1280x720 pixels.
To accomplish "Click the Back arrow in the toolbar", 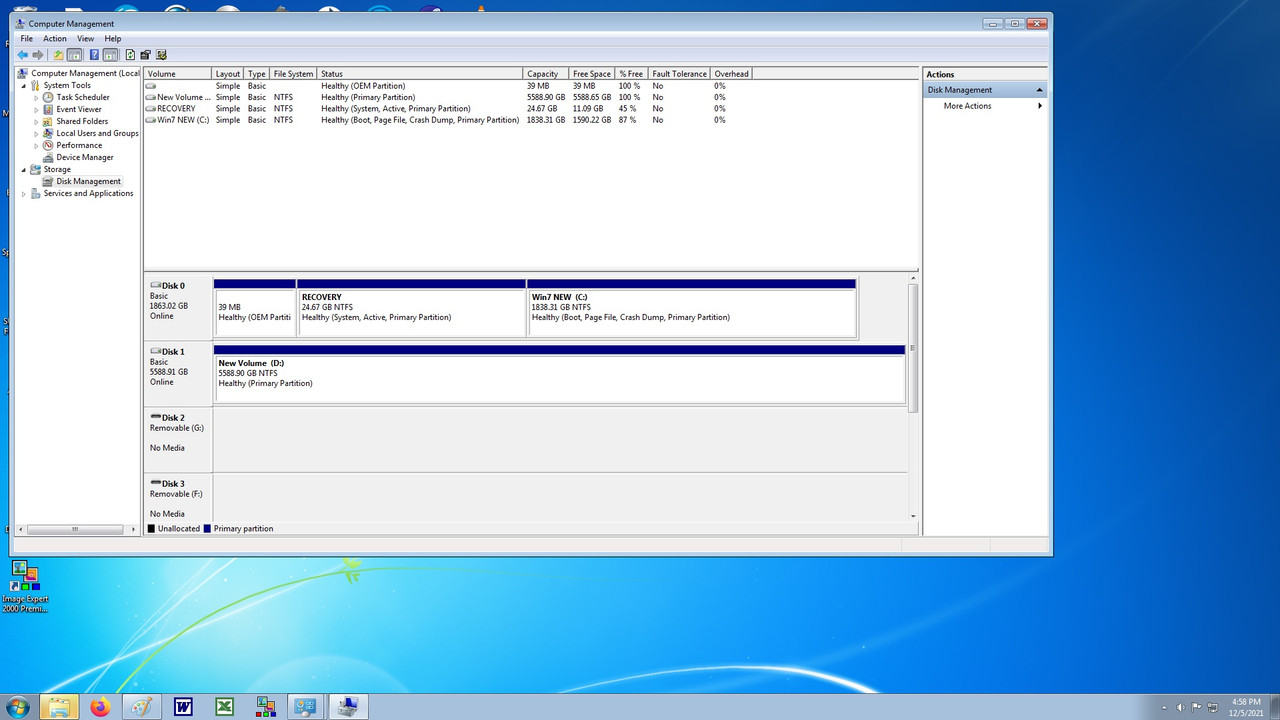I will pos(22,55).
